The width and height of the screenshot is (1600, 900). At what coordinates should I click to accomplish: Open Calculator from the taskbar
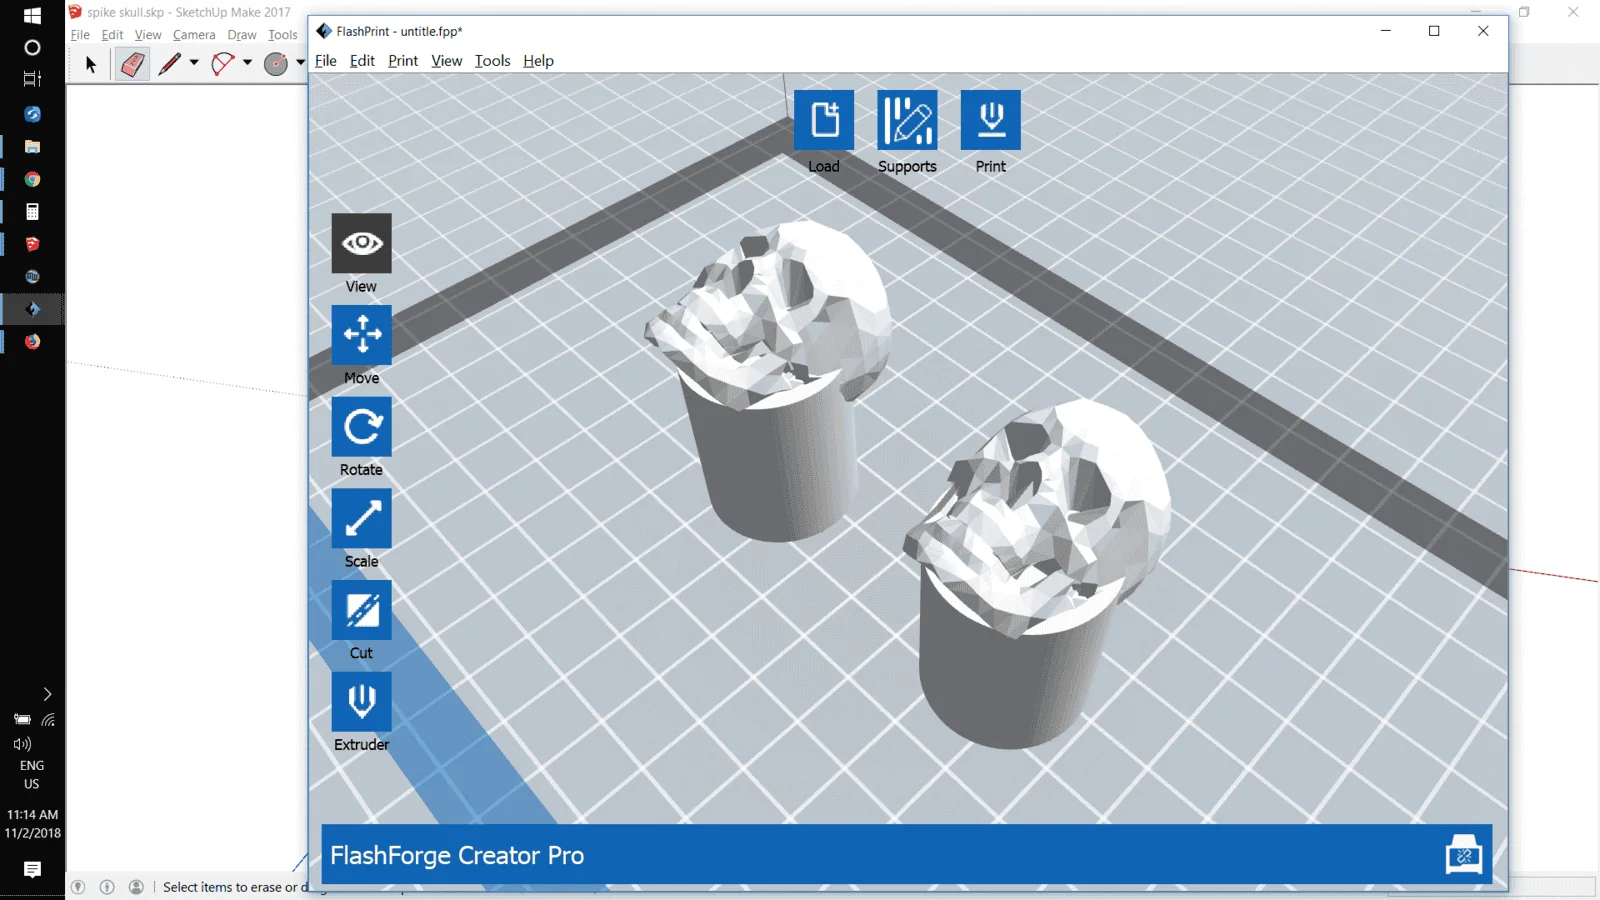pos(32,211)
